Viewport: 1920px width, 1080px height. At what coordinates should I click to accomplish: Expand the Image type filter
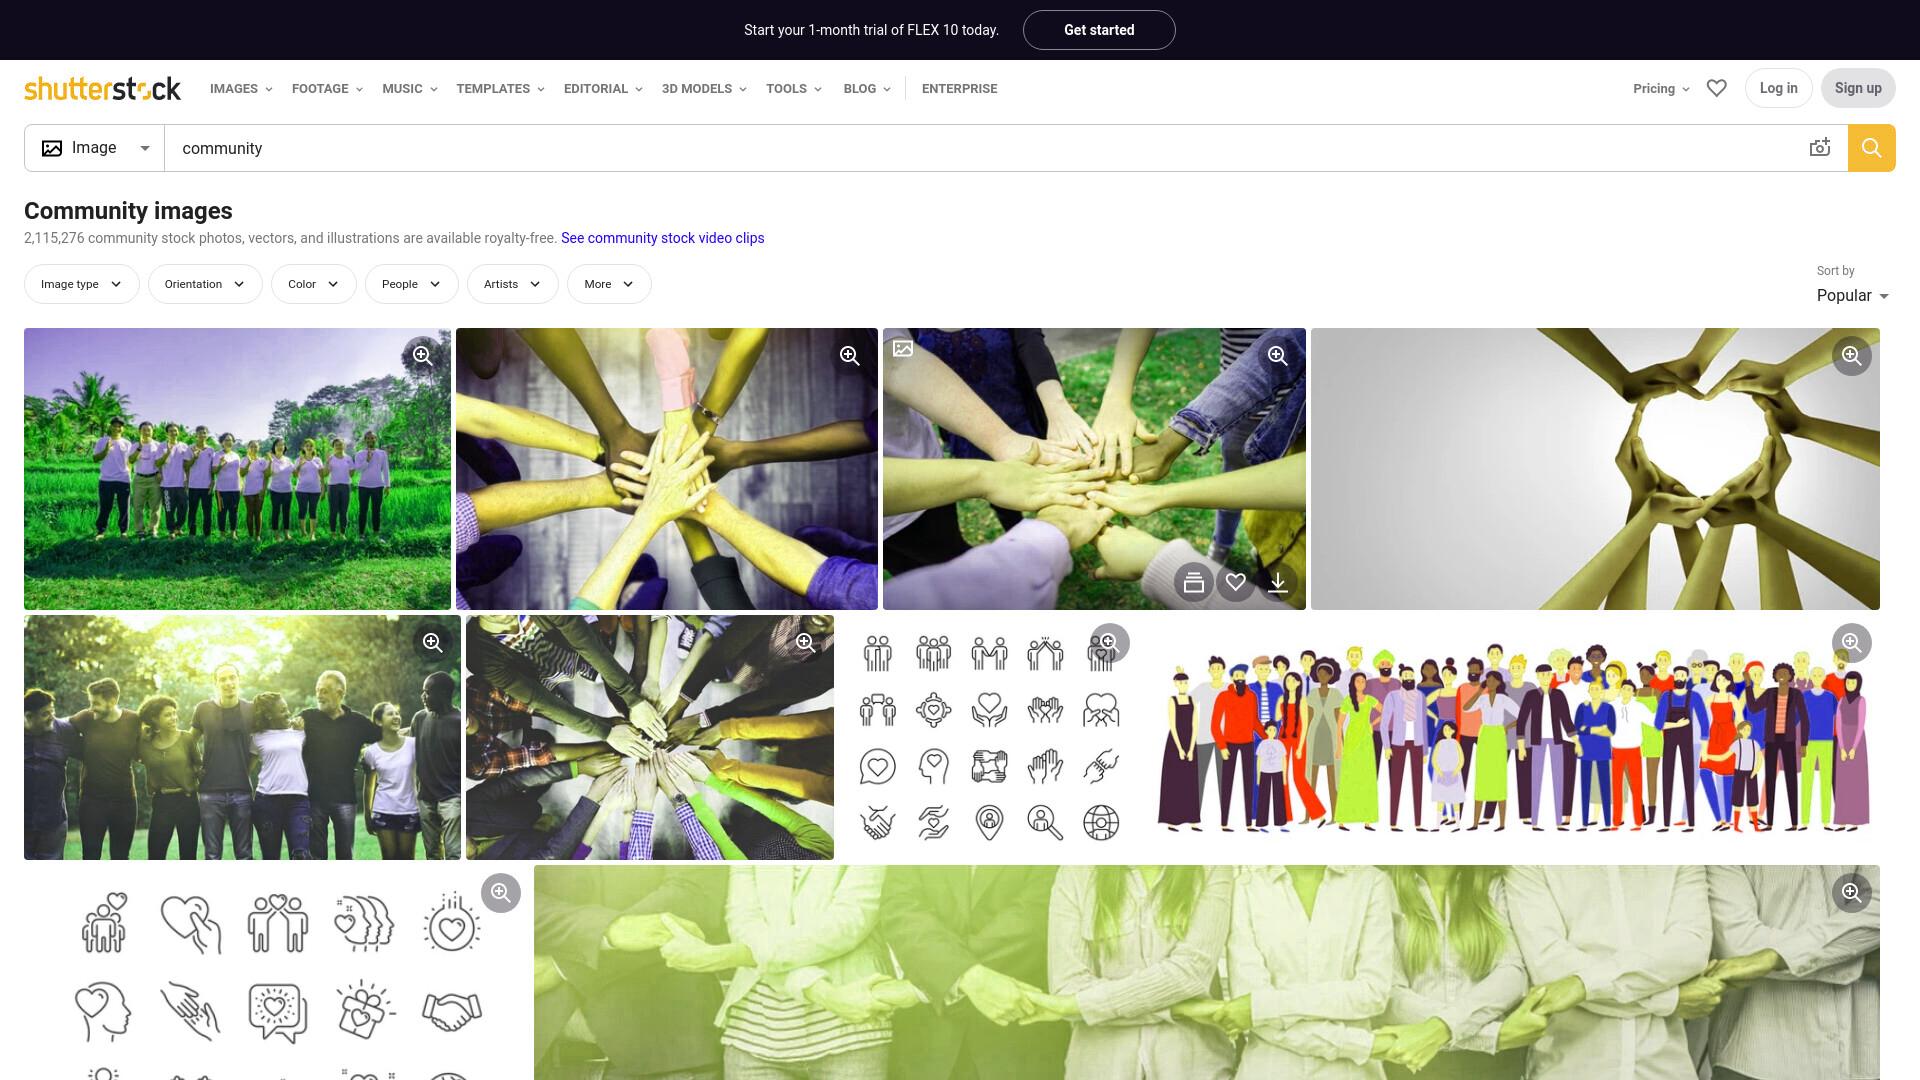pyautogui.click(x=82, y=284)
